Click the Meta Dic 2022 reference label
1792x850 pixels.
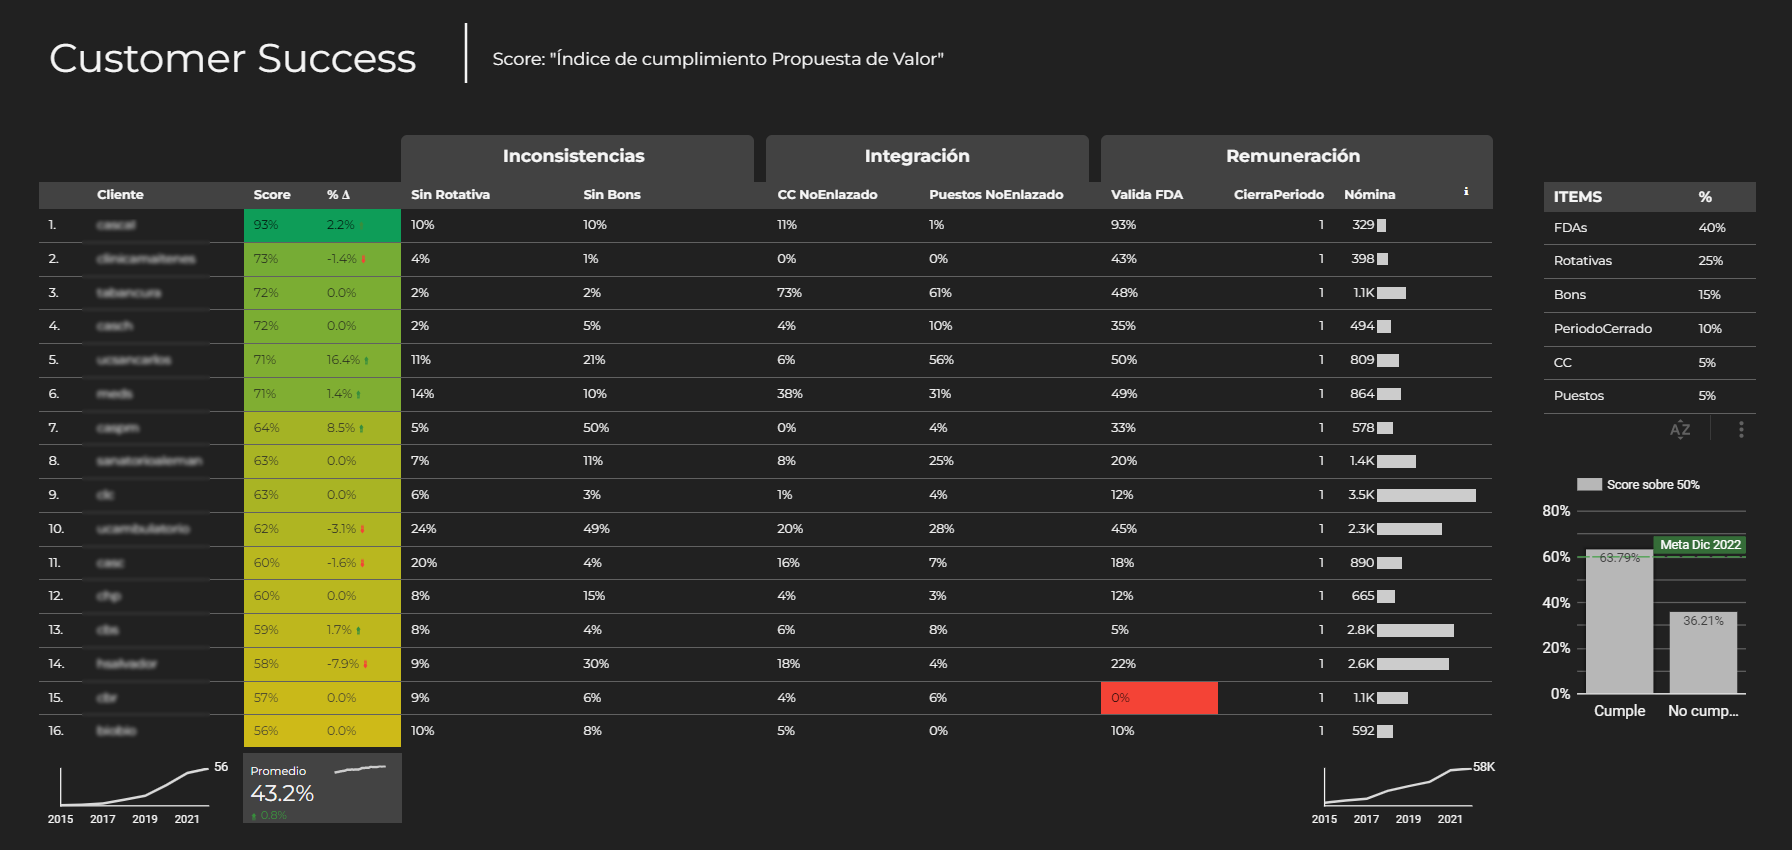click(1700, 545)
